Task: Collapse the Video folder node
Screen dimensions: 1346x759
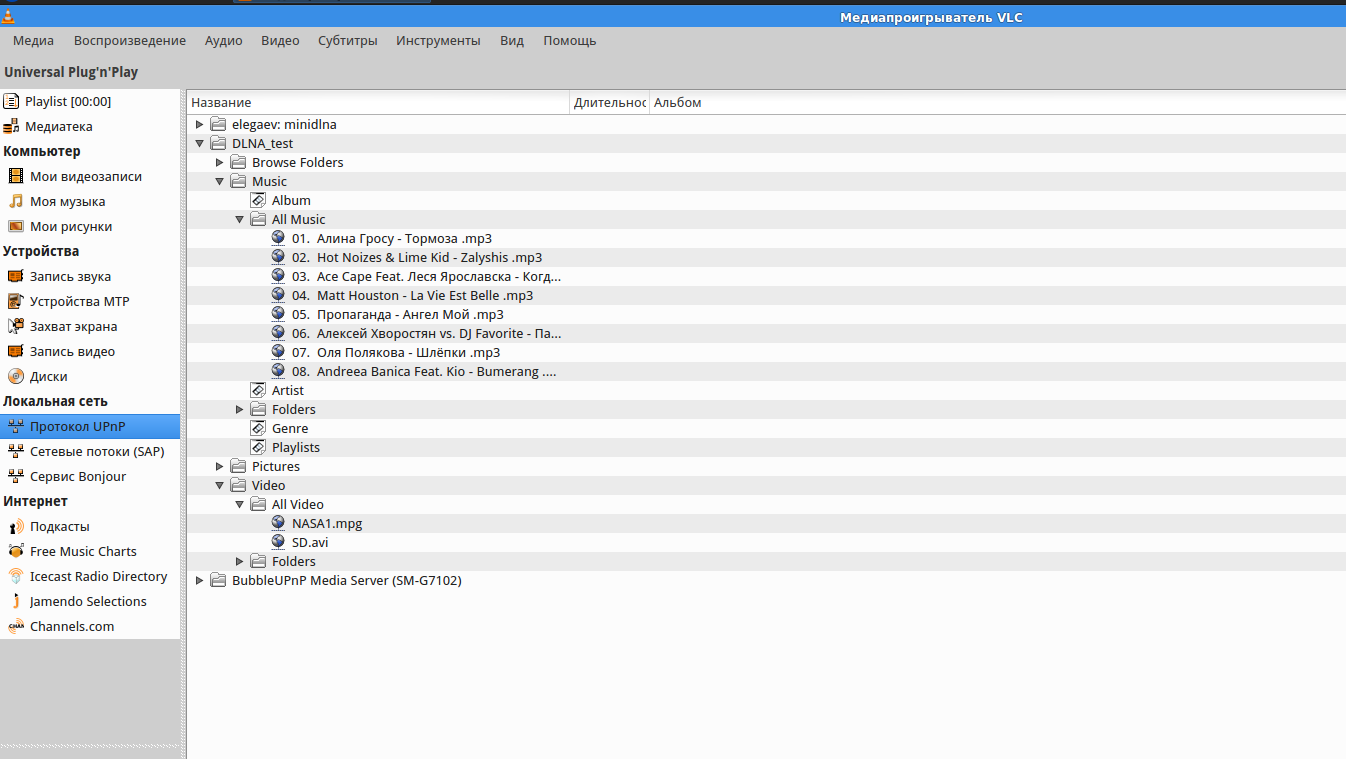Action: 220,485
